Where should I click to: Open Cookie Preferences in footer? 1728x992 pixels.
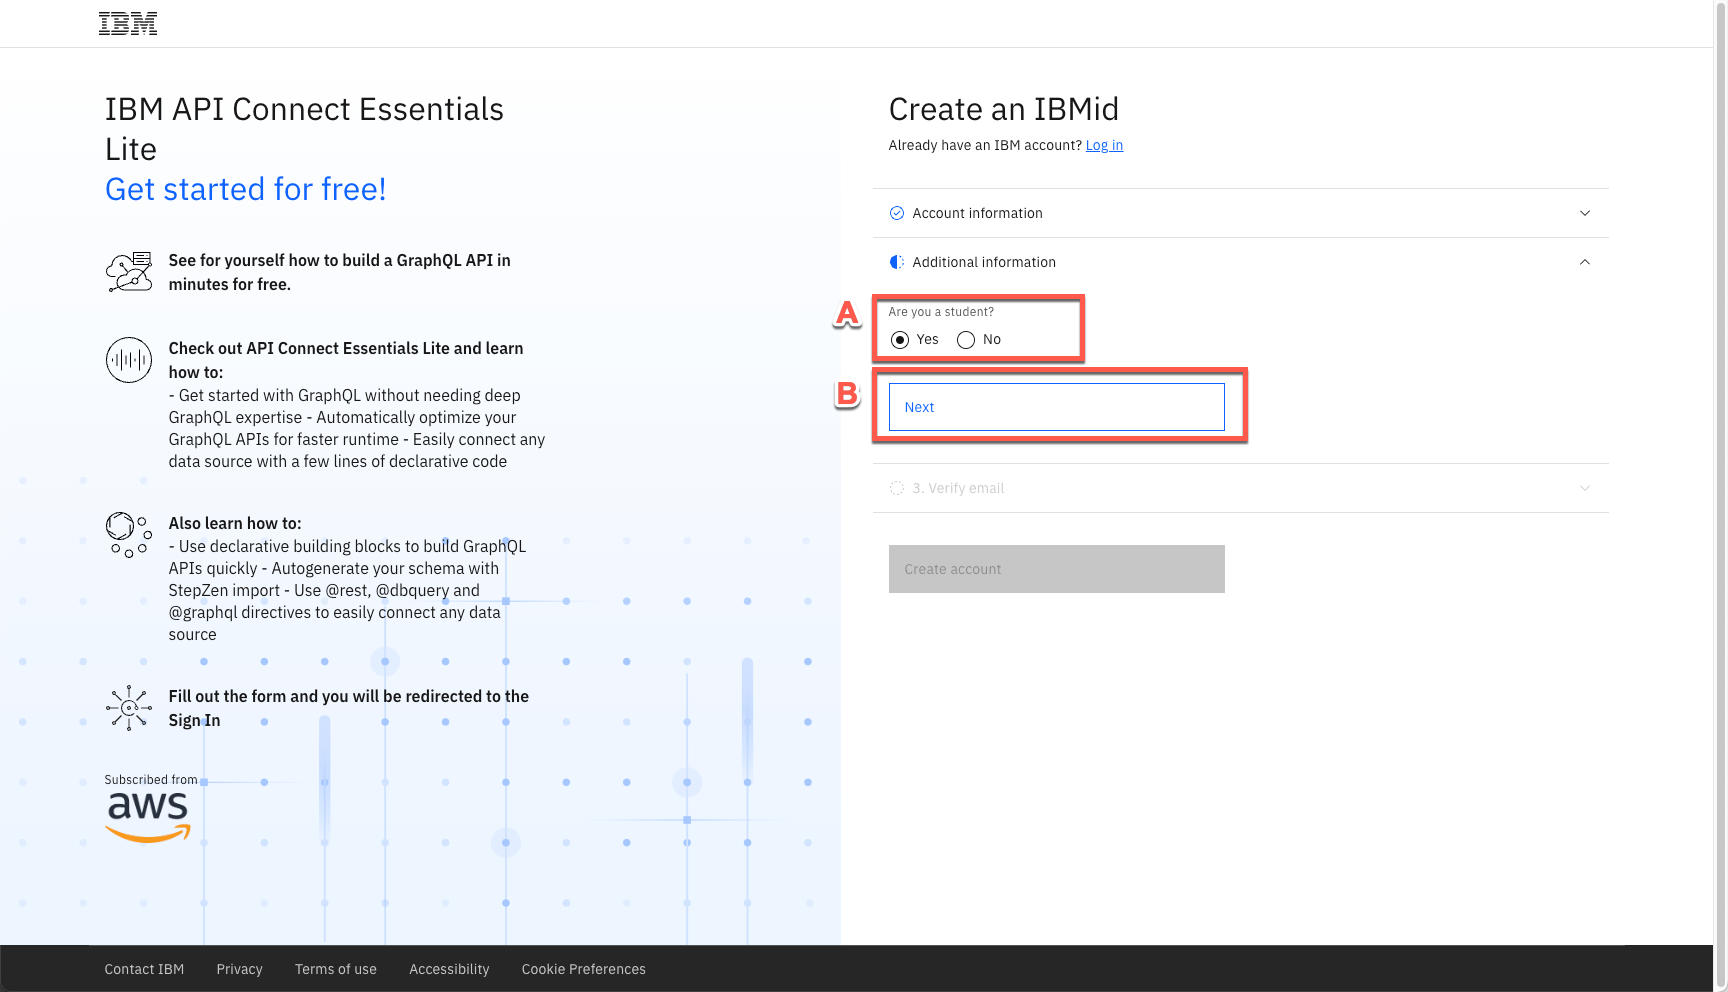[x=583, y=969]
